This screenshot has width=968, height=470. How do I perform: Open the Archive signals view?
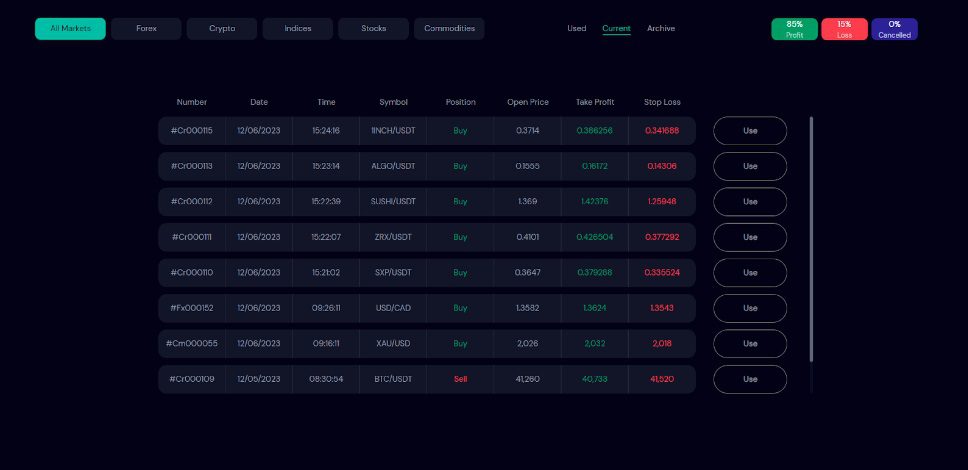point(661,29)
